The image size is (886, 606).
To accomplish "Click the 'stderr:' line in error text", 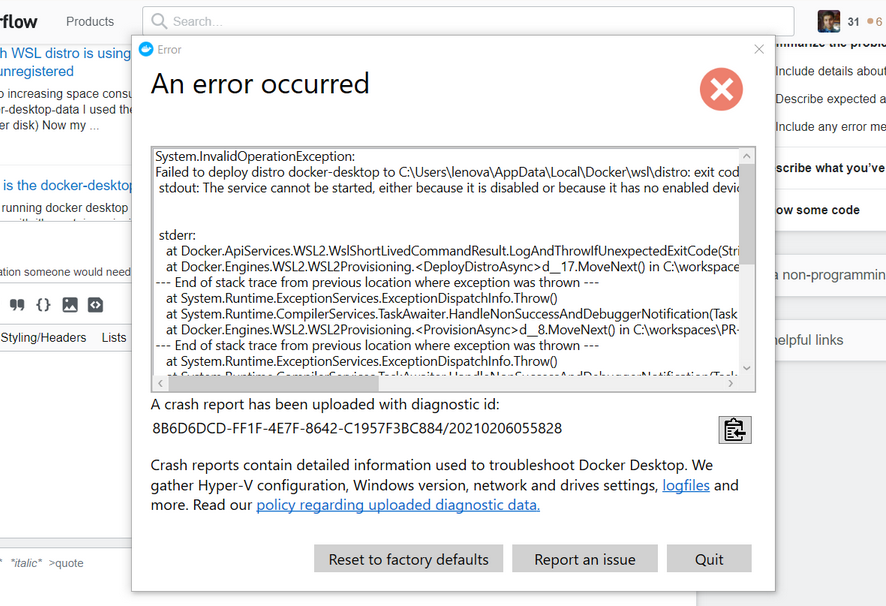I will 177,235.
